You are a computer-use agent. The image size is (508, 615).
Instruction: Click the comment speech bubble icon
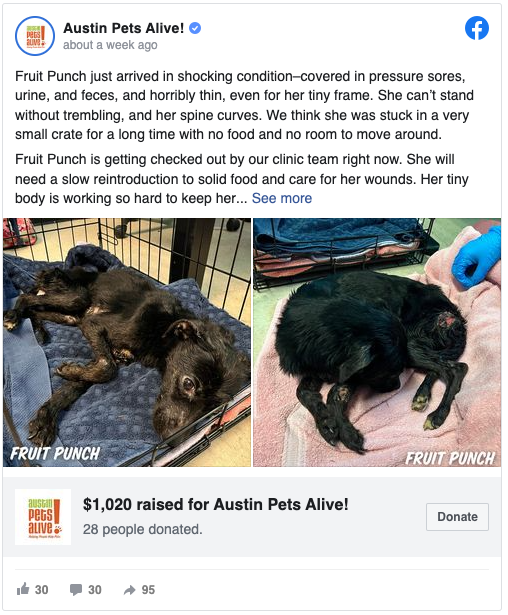[76, 590]
